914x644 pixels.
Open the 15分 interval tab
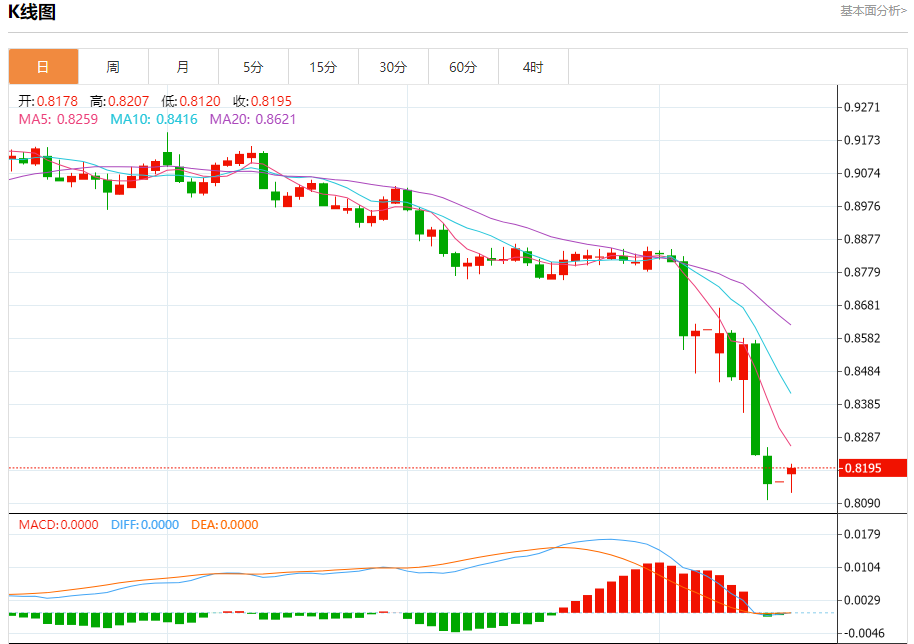pyautogui.click(x=323, y=67)
